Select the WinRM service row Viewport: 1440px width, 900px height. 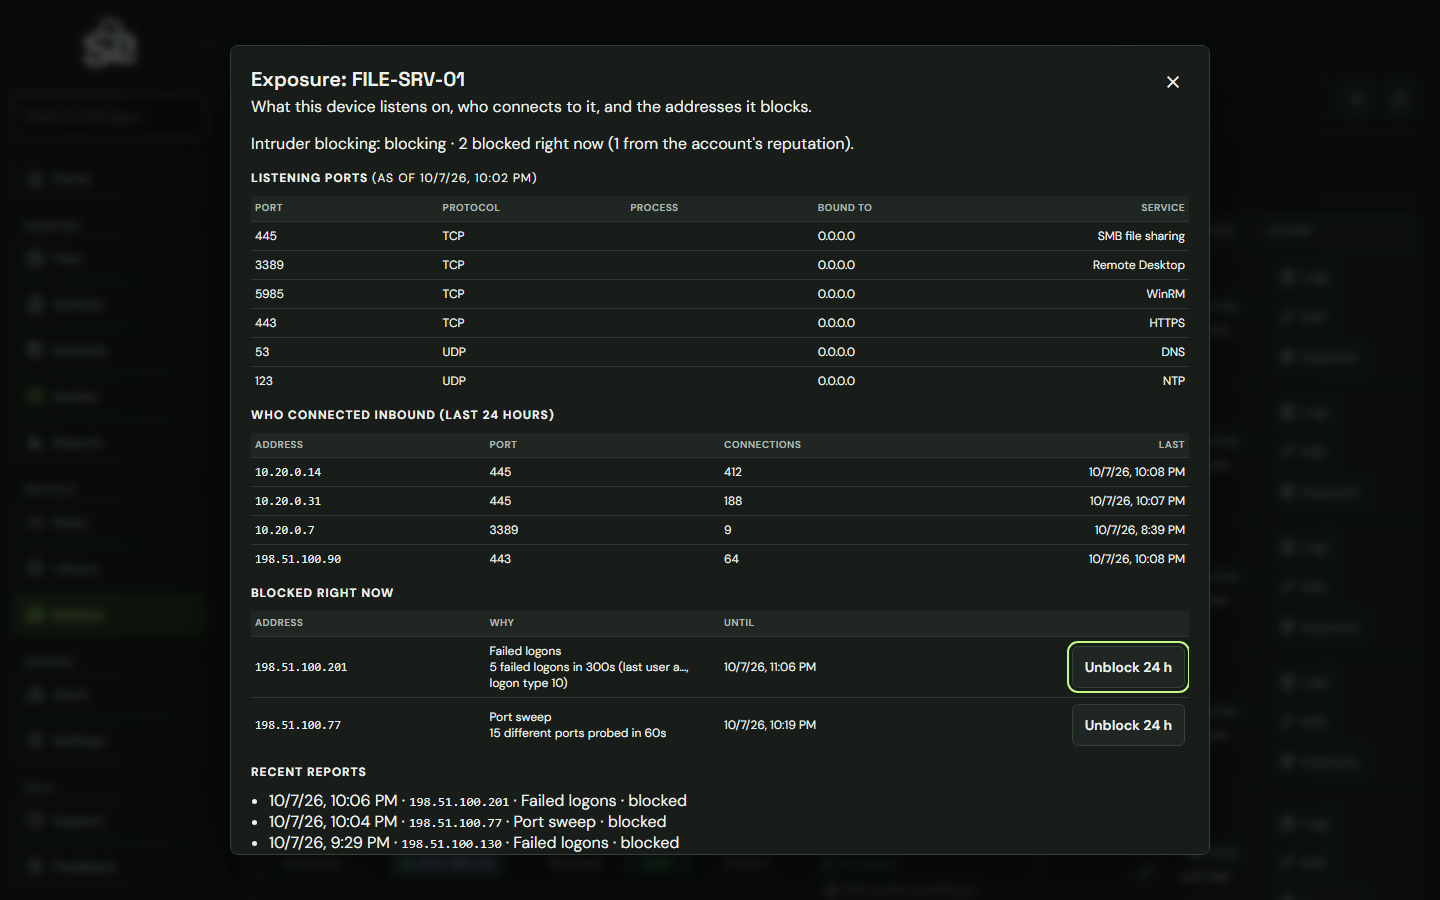[720, 294]
